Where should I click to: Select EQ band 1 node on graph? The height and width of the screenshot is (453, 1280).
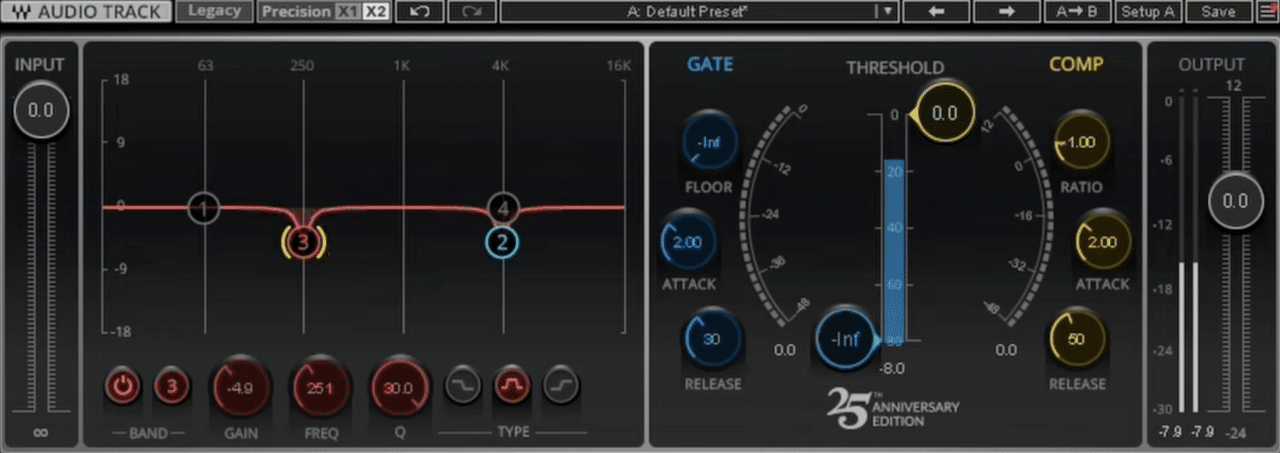coord(204,208)
